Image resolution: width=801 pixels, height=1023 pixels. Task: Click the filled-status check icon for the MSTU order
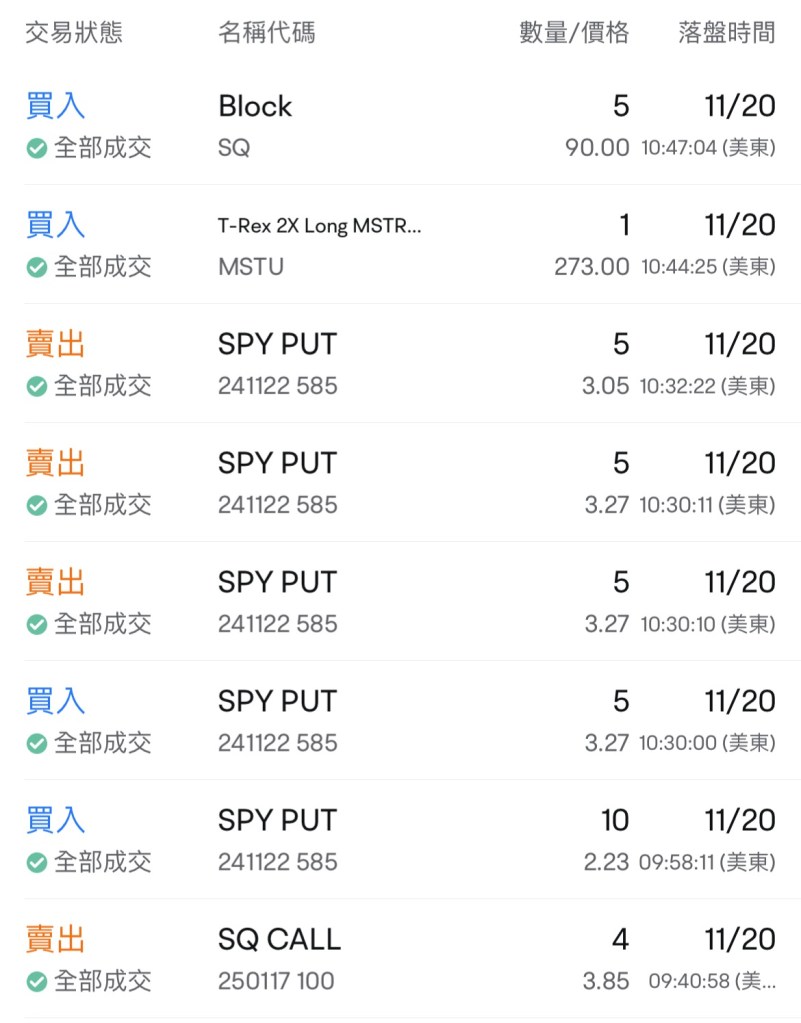point(37,268)
